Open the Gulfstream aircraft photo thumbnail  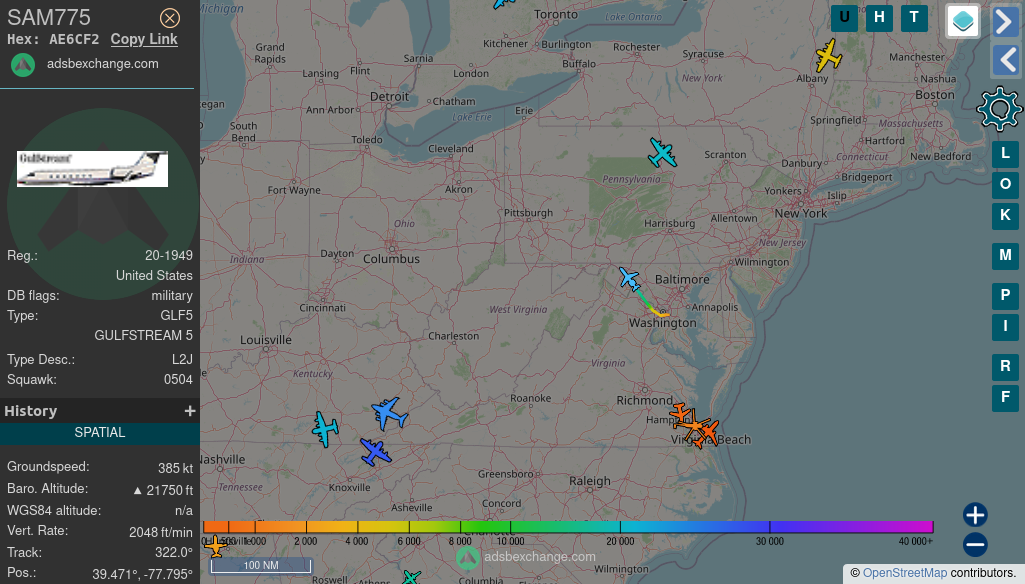(x=92, y=169)
